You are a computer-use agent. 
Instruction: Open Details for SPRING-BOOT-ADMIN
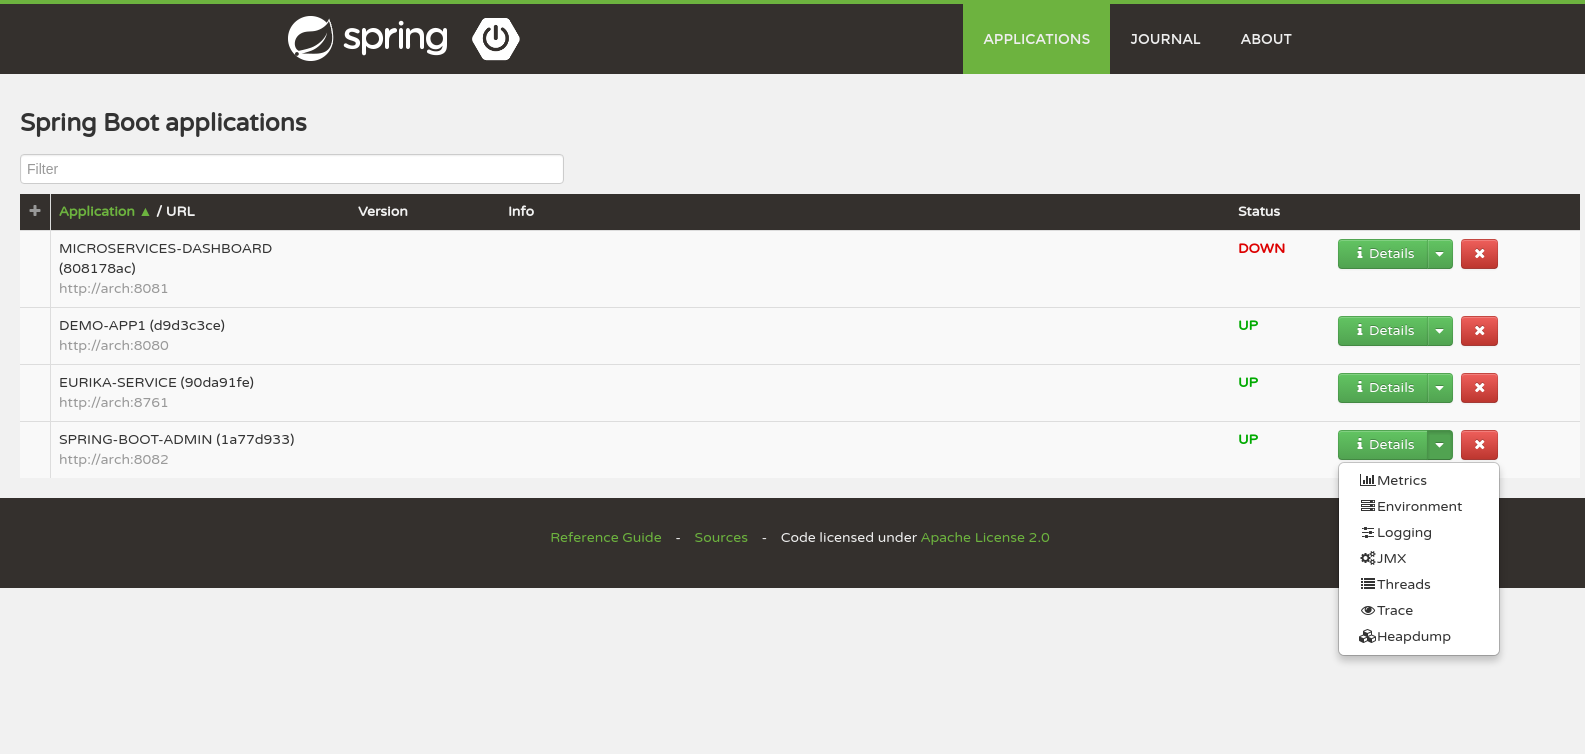pos(1383,445)
